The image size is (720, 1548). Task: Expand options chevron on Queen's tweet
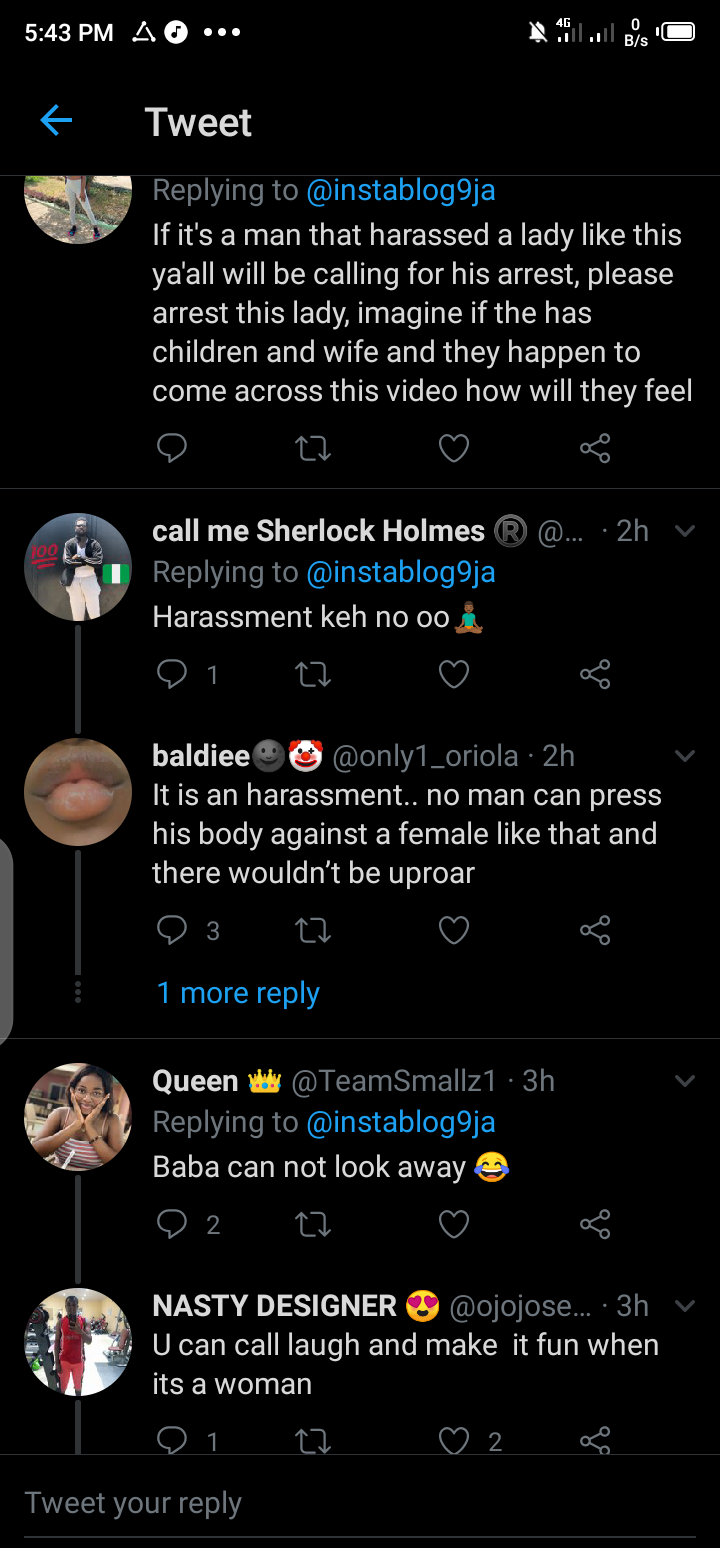point(685,1081)
